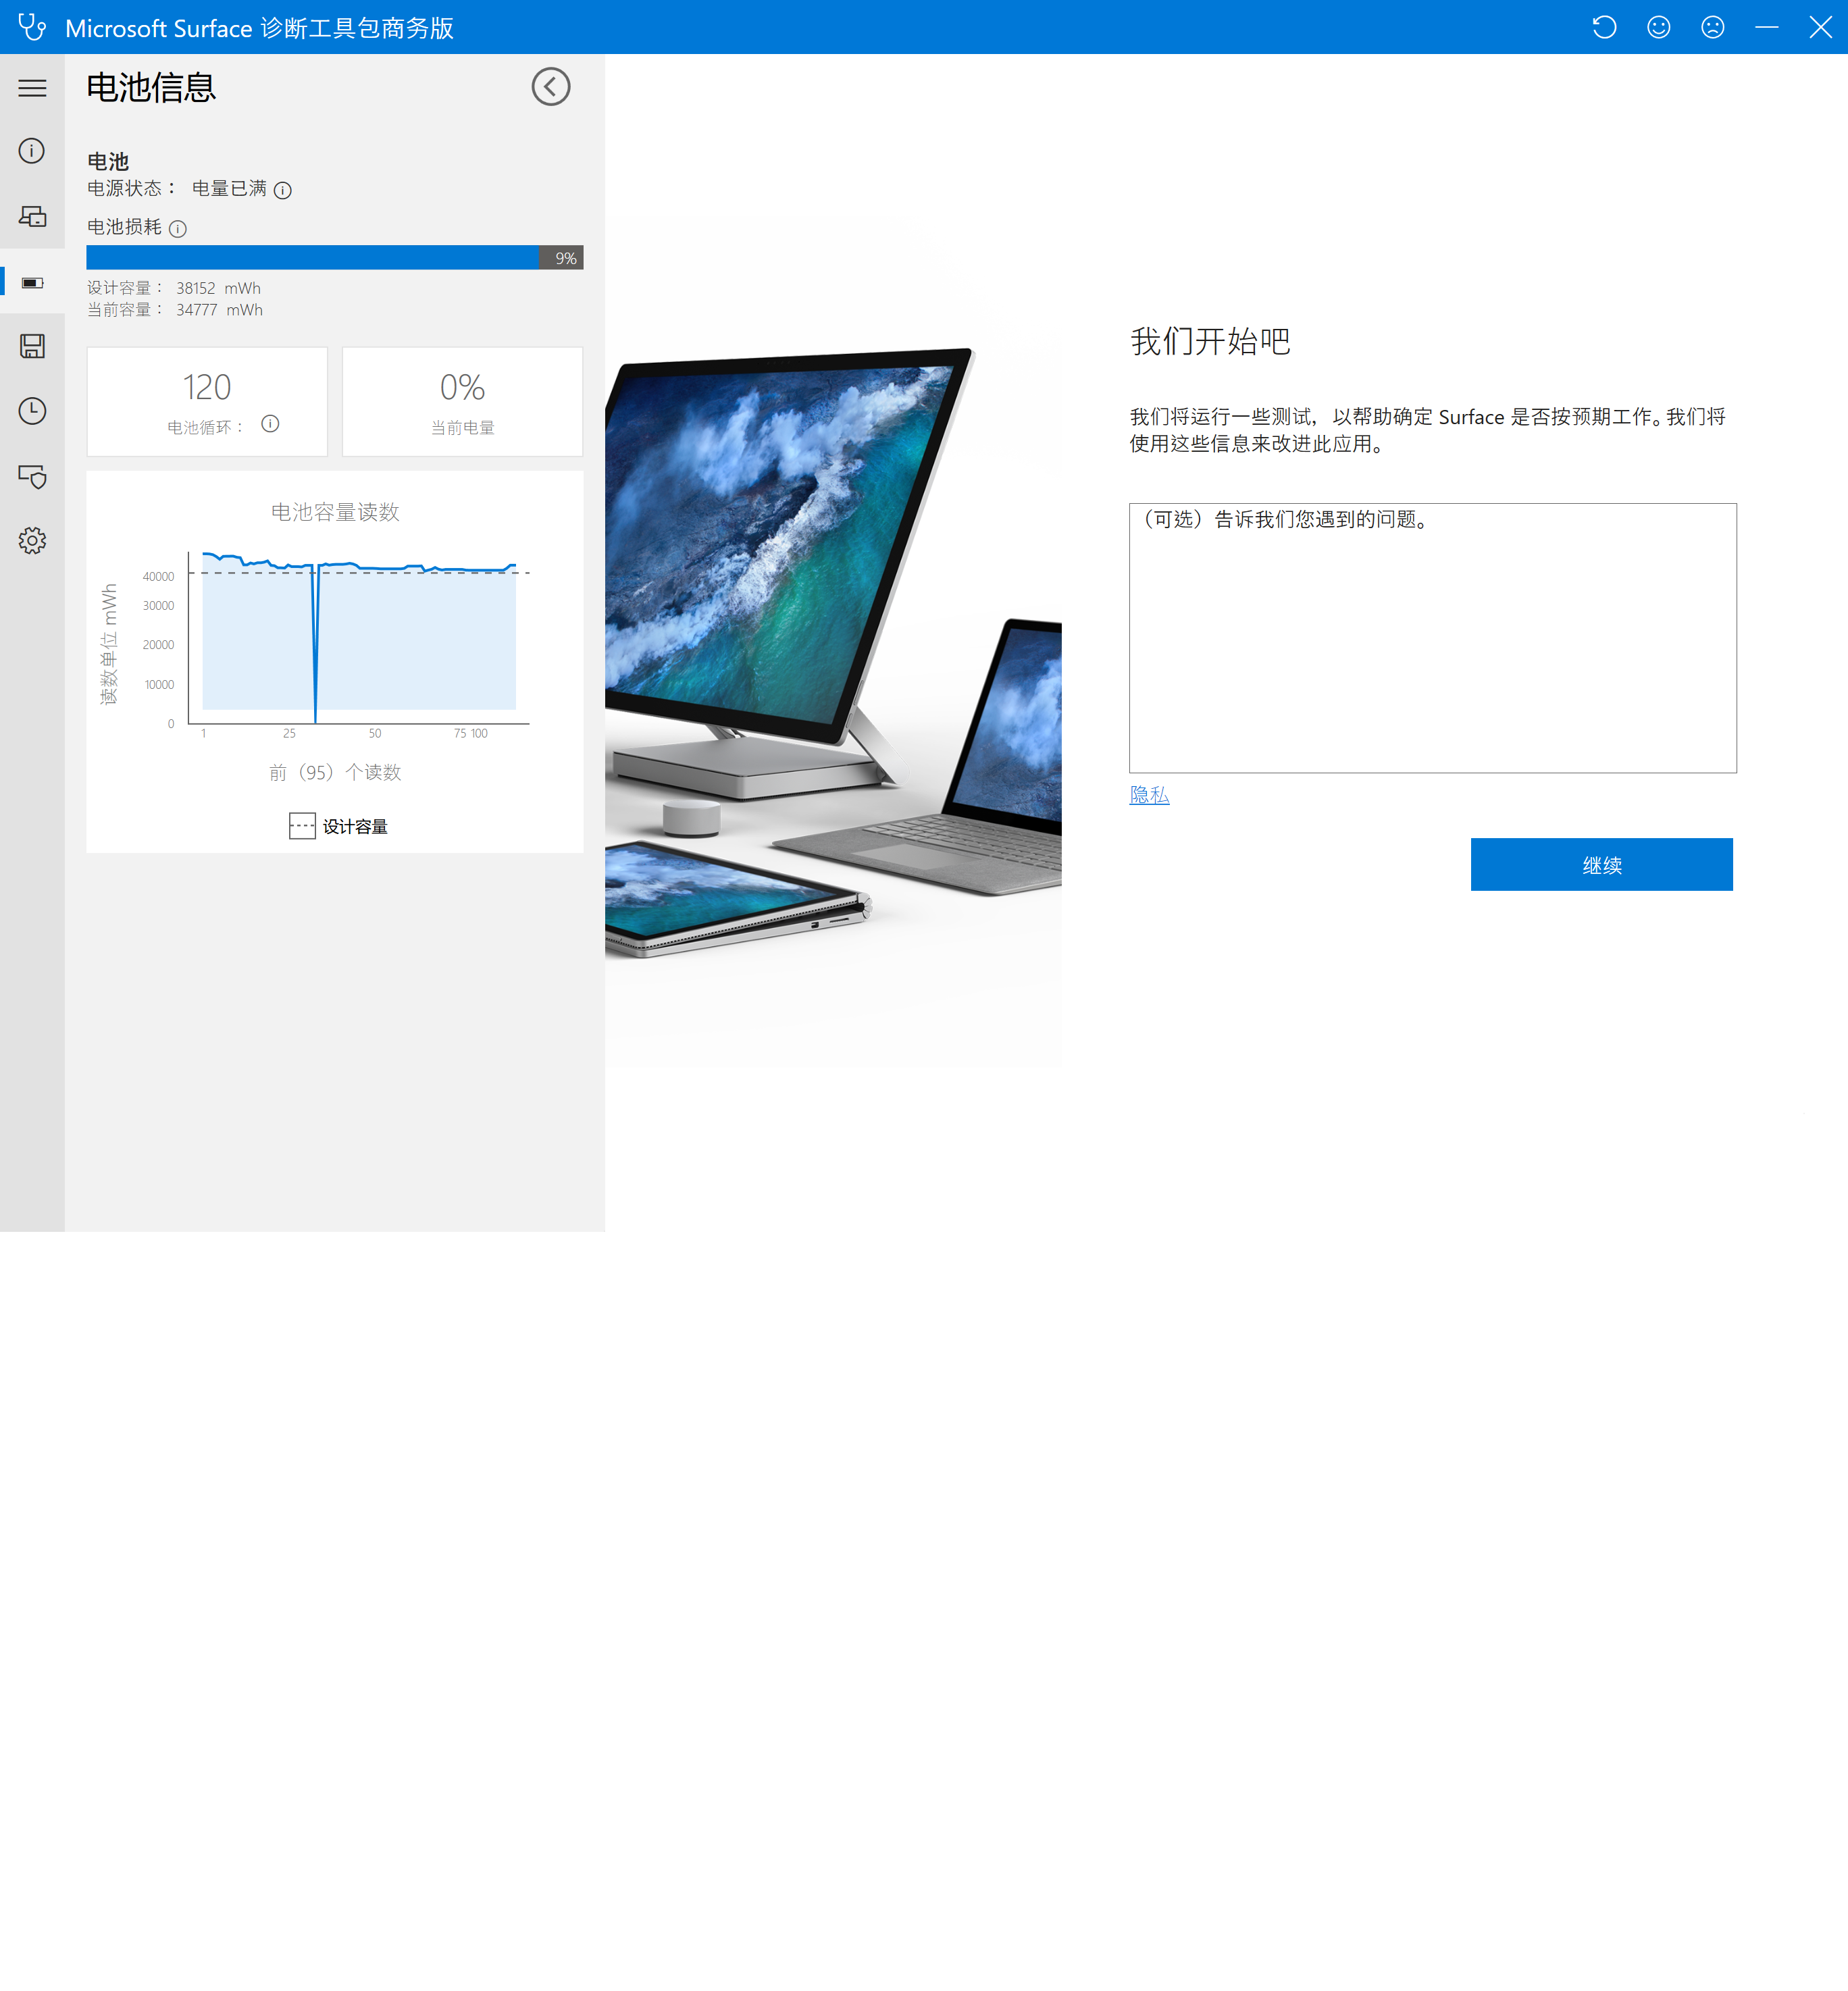Click the info icon beside 电池损耗

pos(178,229)
